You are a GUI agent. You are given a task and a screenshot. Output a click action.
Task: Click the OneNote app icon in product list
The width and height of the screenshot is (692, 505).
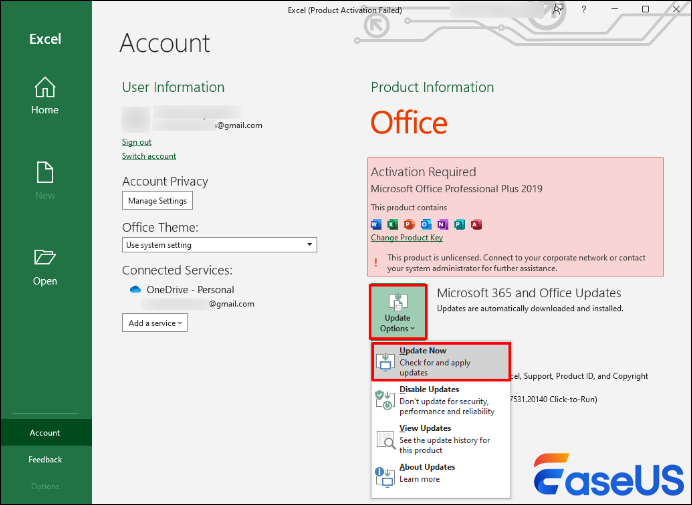tap(443, 225)
